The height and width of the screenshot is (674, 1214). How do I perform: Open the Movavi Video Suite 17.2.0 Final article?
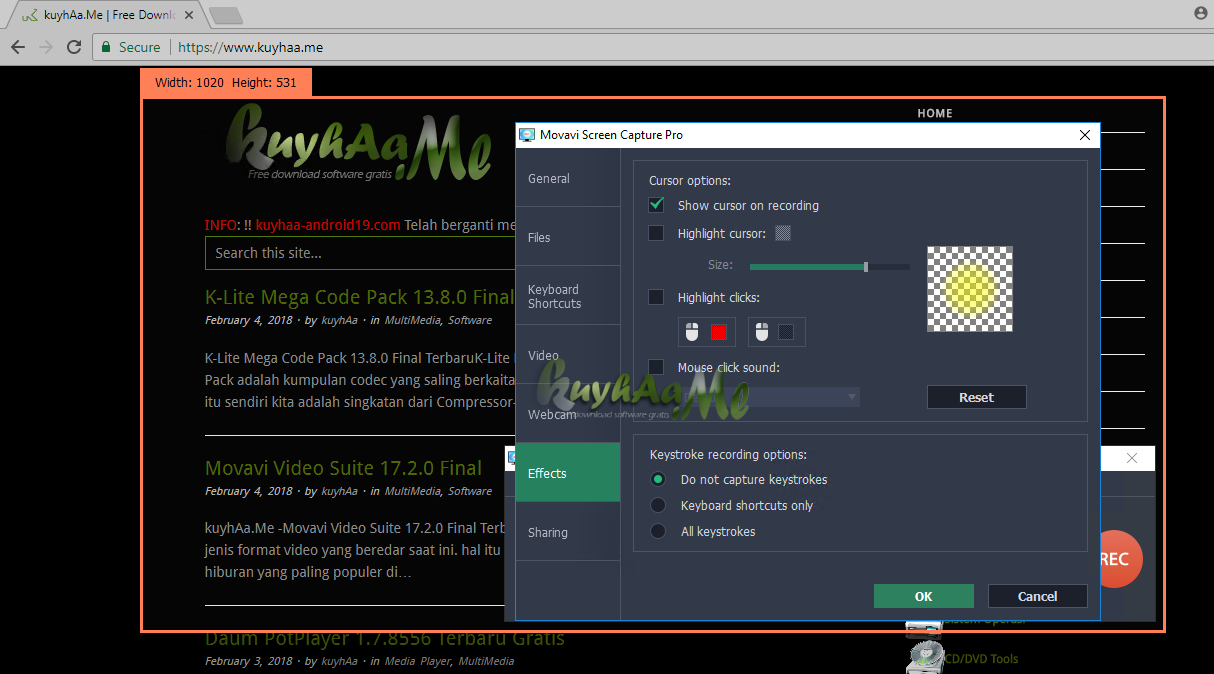pos(343,468)
